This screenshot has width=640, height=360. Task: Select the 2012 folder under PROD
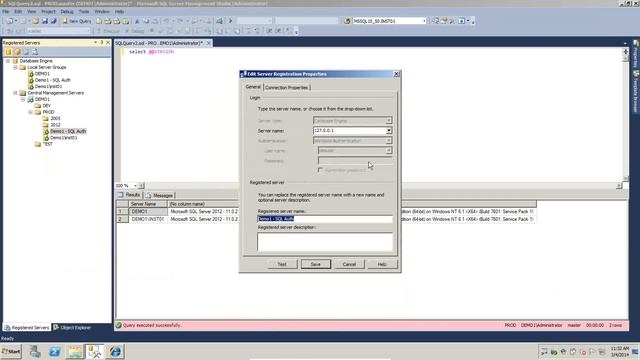coord(55,125)
